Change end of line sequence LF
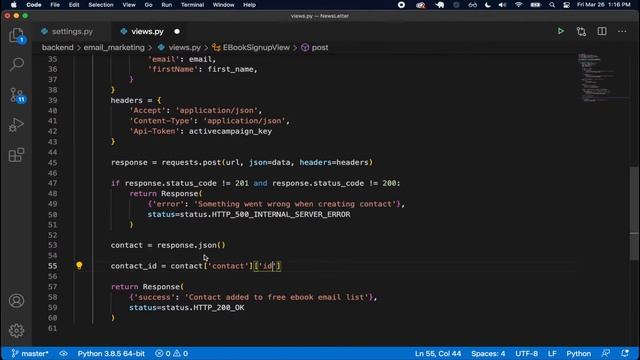Image resolution: width=640 pixels, height=360 pixels. point(552,353)
